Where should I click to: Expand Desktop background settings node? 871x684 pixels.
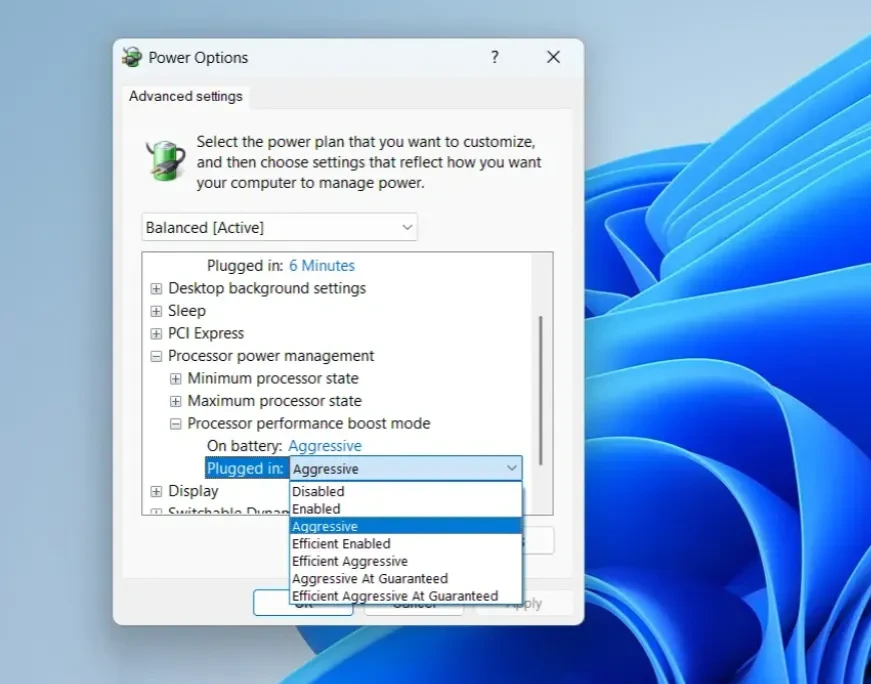(x=157, y=288)
